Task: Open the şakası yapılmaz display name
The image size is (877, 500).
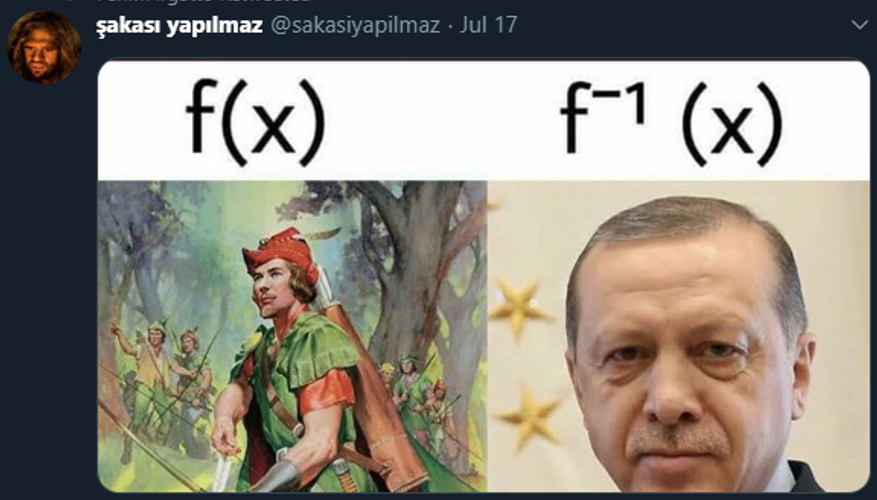Action: [x=179, y=26]
